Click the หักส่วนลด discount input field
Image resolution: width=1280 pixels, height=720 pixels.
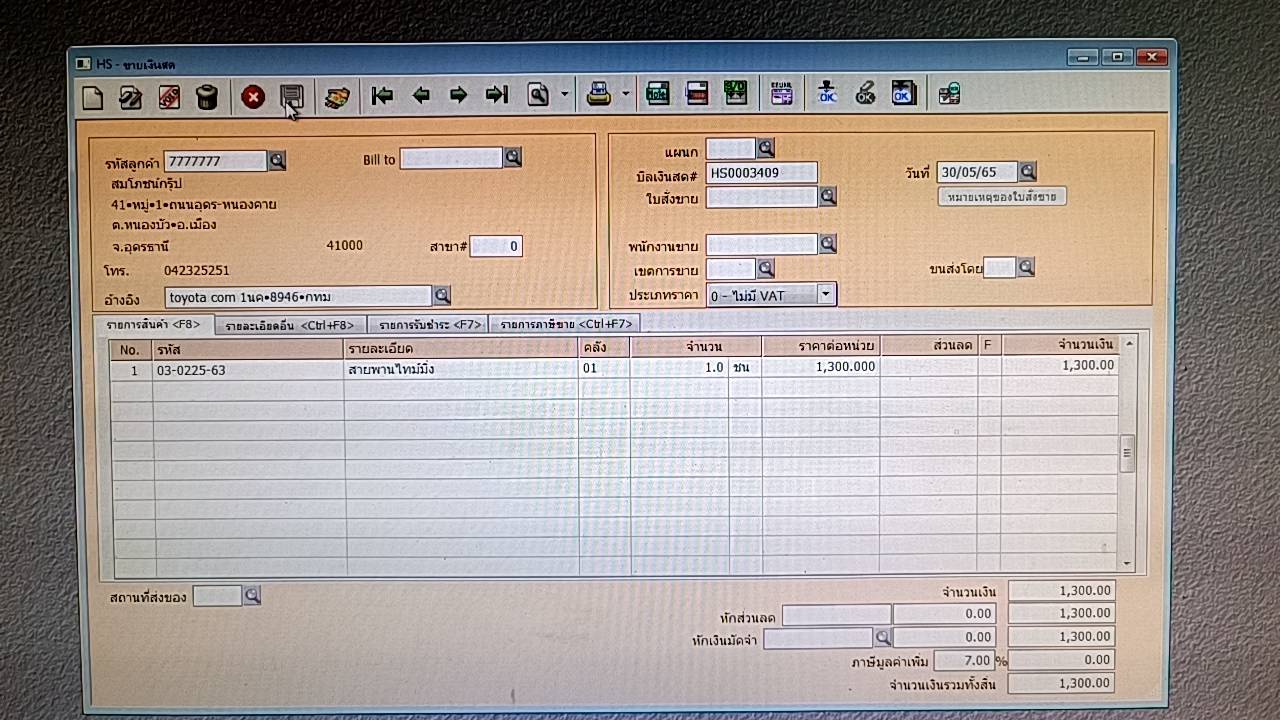tap(836, 614)
